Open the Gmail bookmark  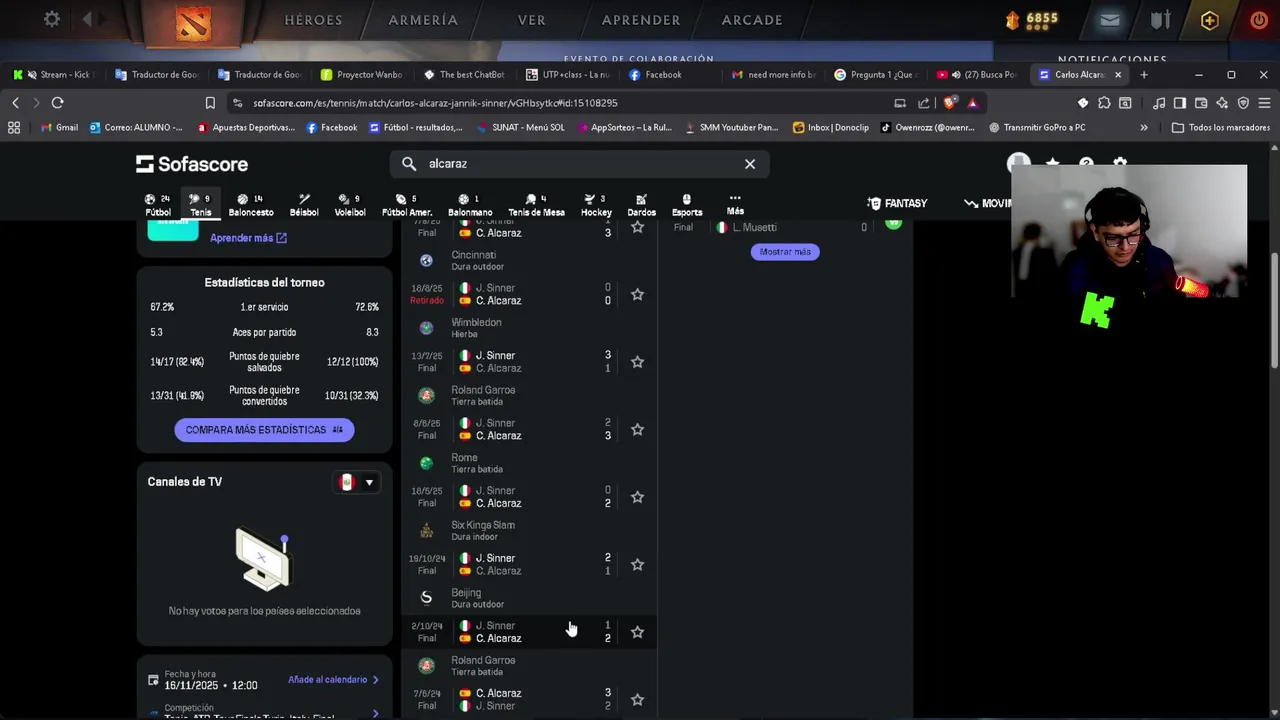click(x=60, y=127)
